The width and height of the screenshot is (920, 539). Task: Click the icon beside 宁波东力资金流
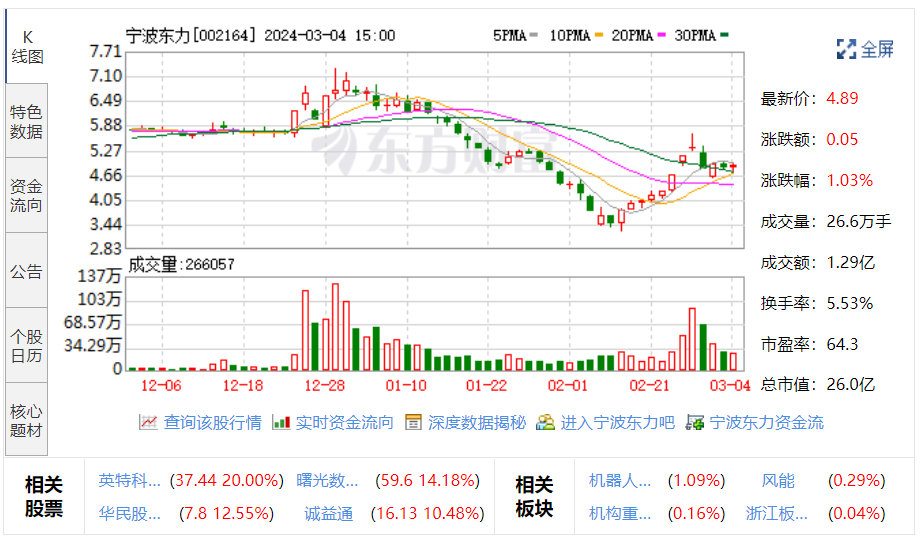point(695,422)
